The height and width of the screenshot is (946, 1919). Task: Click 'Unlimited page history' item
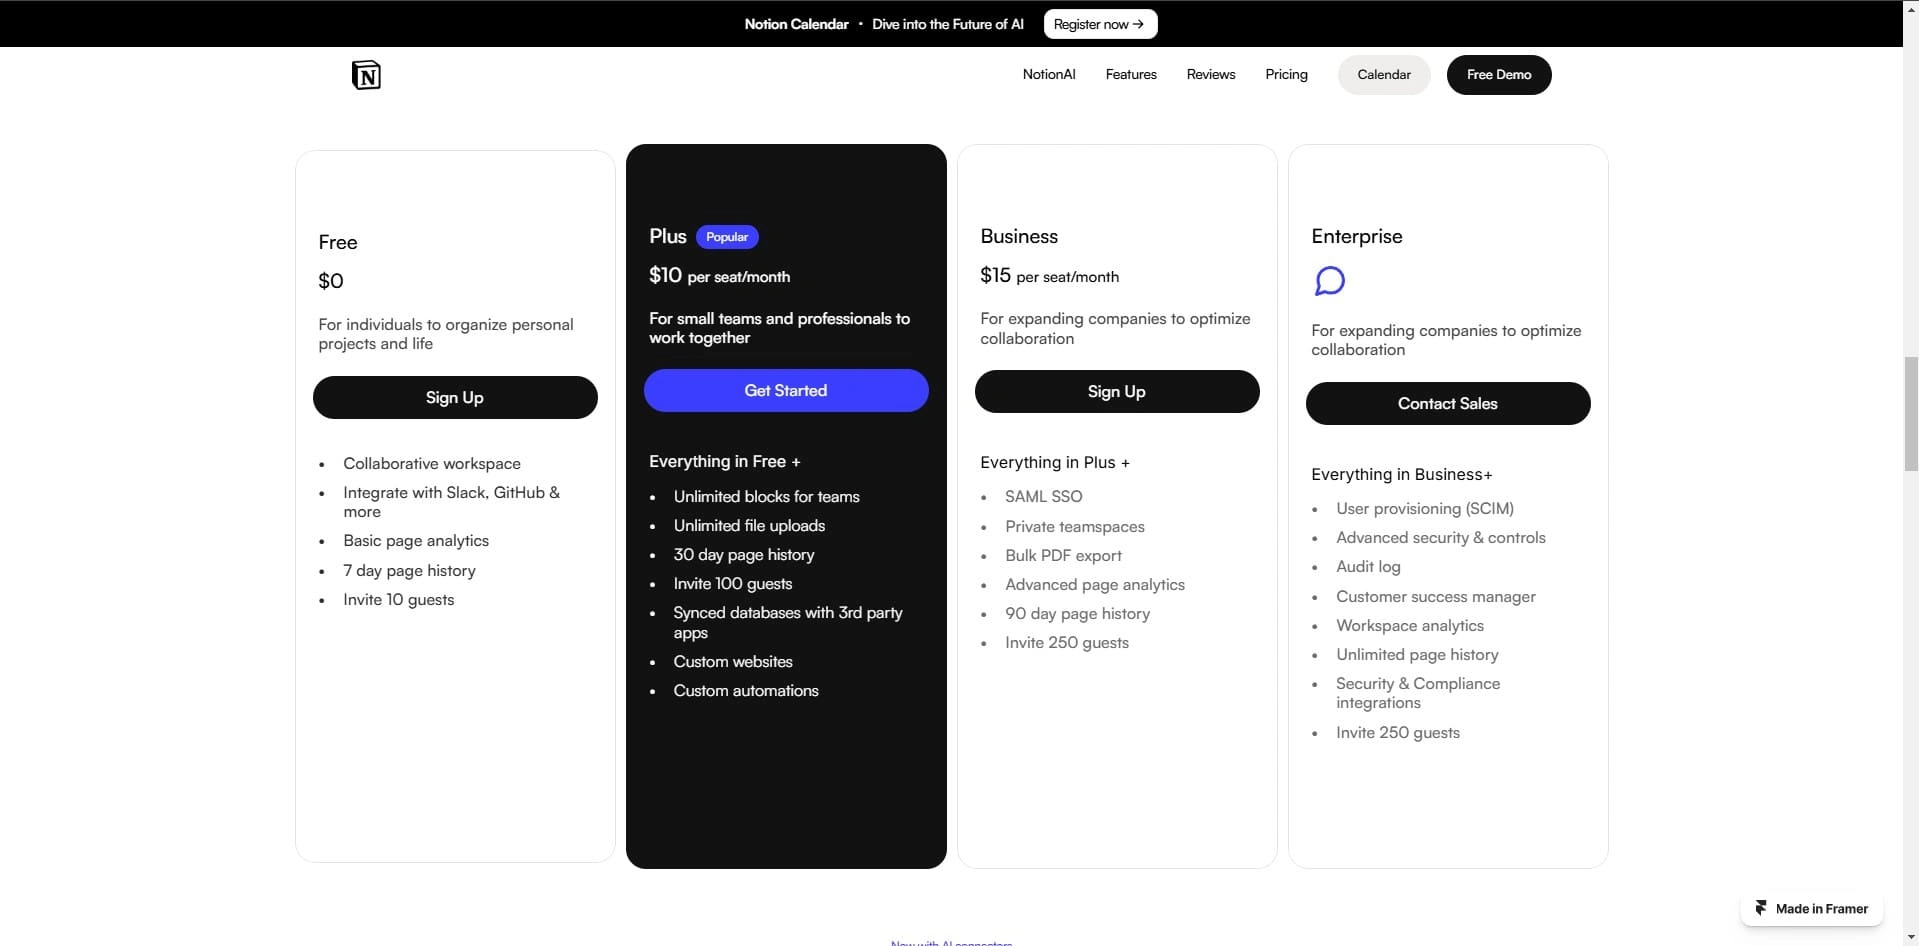1417,654
